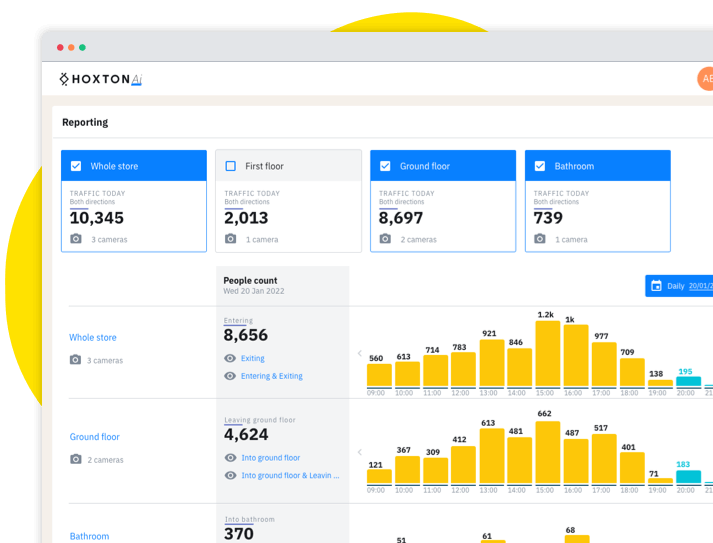Click previous arrow on Whole store chart

pos(360,353)
